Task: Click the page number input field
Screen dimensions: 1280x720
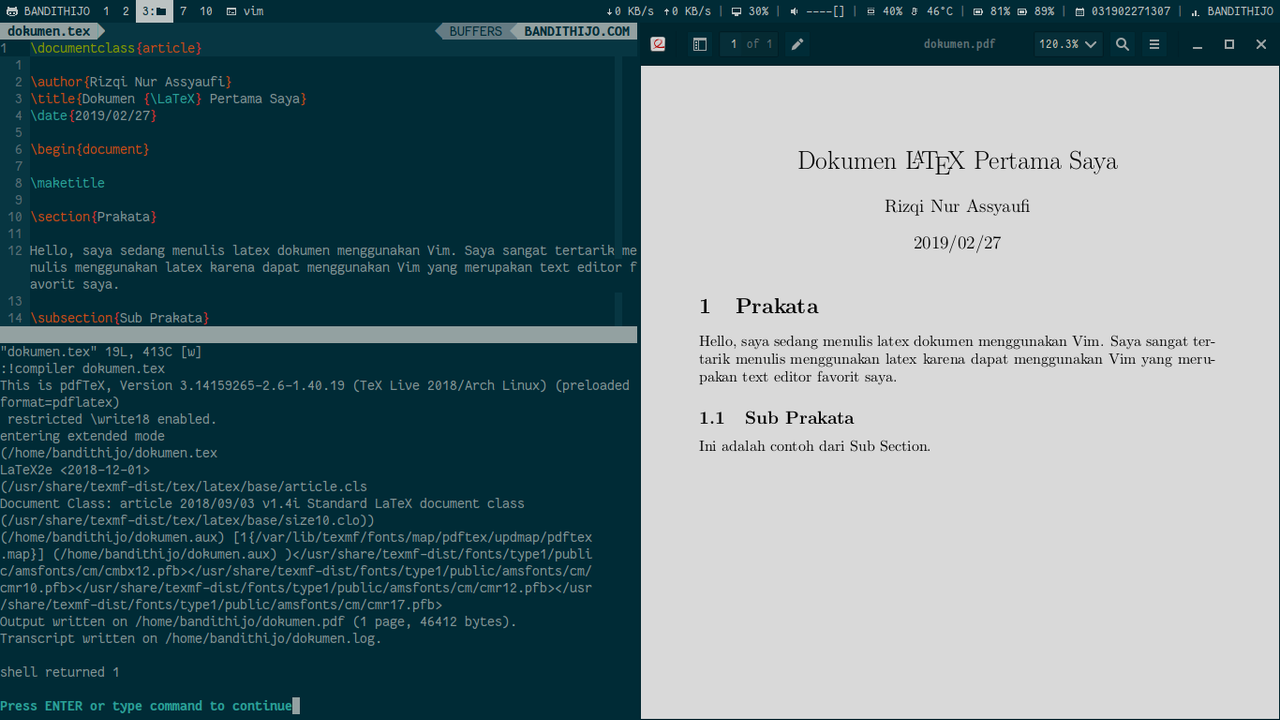Action: pos(734,44)
